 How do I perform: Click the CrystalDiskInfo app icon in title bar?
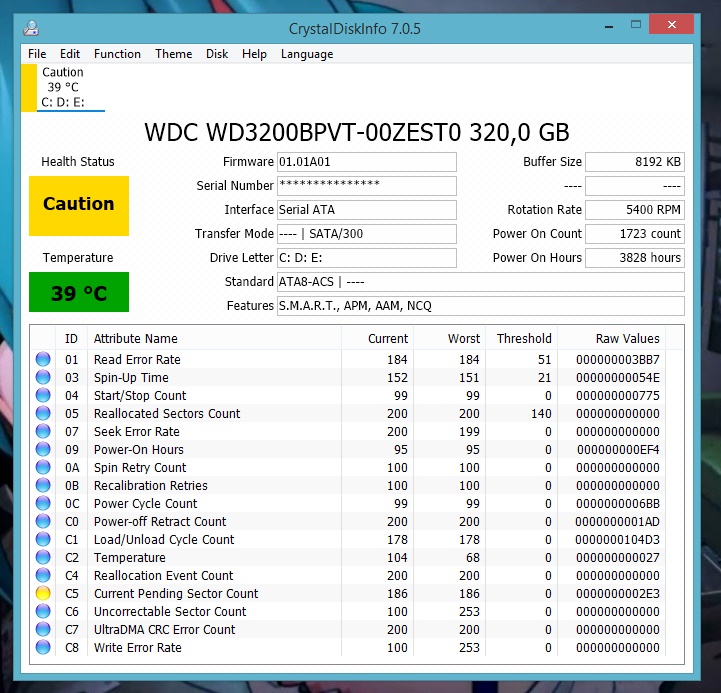click(31, 29)
